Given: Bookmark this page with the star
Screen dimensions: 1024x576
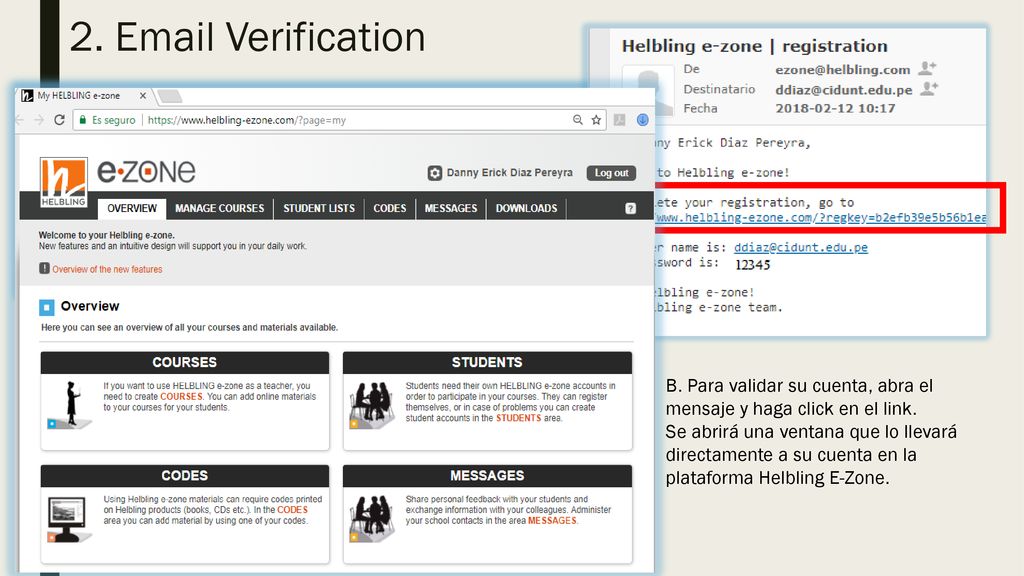Looking at the screenshot, I should [x=596, y=120].
